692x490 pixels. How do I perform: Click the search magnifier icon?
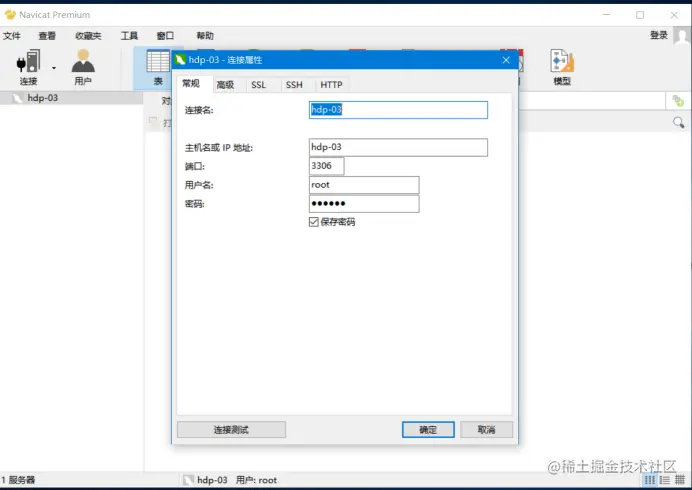(678, 122)
